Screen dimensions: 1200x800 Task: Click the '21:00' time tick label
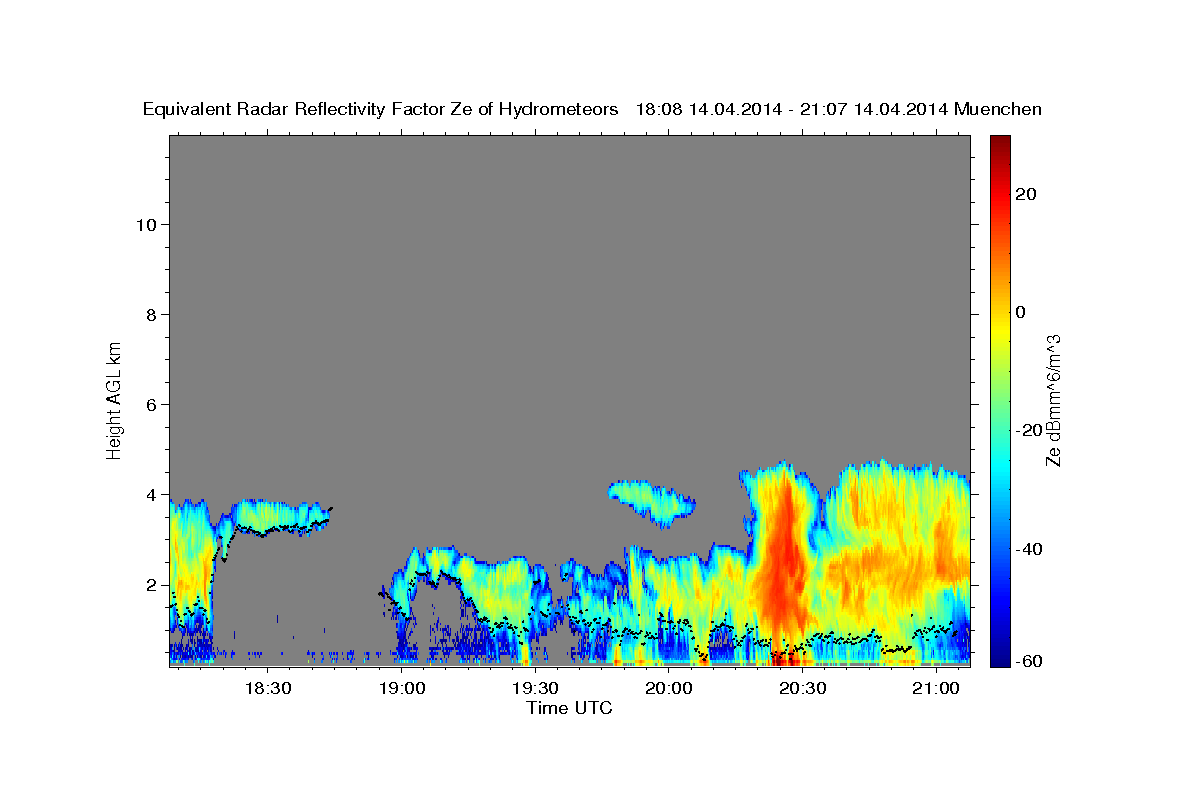tap(935, 688)
